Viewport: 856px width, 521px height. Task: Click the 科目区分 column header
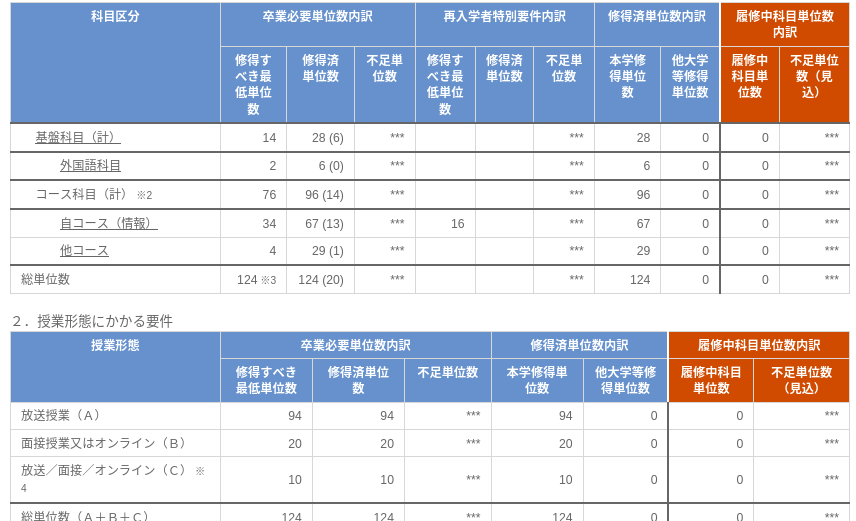pyautogui.click(x=115, y=17)
